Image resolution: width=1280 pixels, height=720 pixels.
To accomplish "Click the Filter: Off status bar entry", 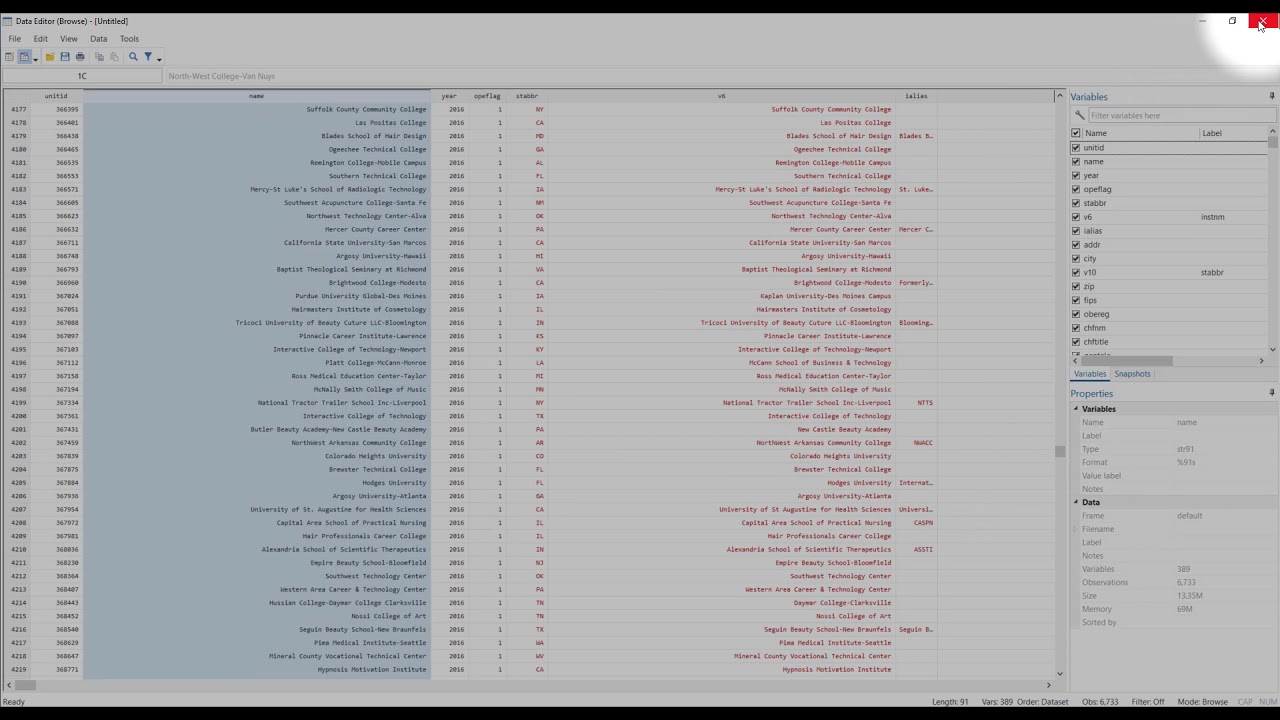I will pos(1148,702).
